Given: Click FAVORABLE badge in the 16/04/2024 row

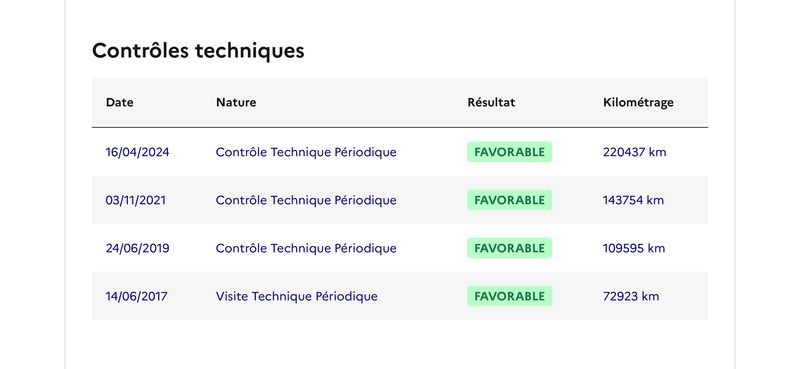Looking at the screenshot, I should click(509, 152).
